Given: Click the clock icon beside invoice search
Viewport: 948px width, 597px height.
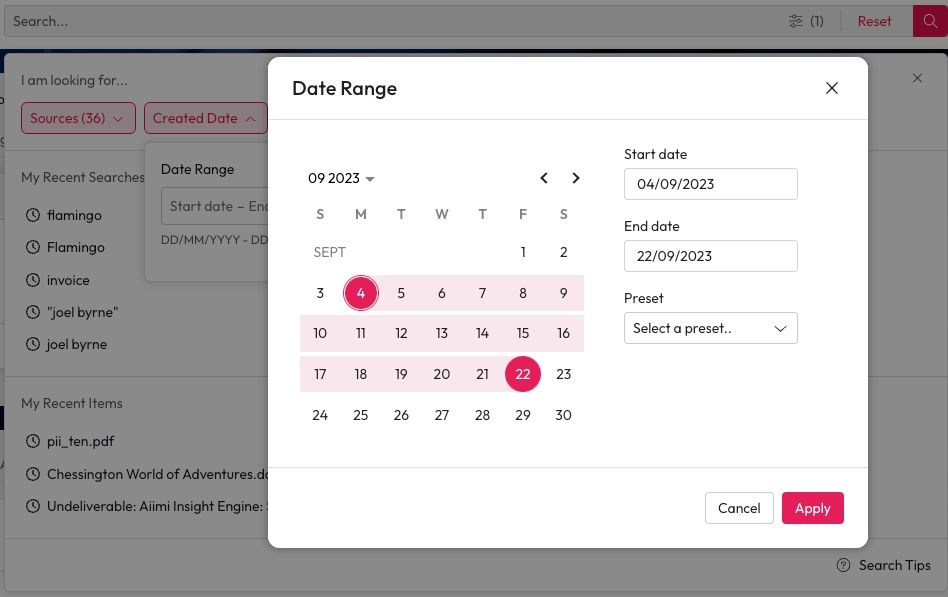Looking at the screenshot, I should point(33,281).
